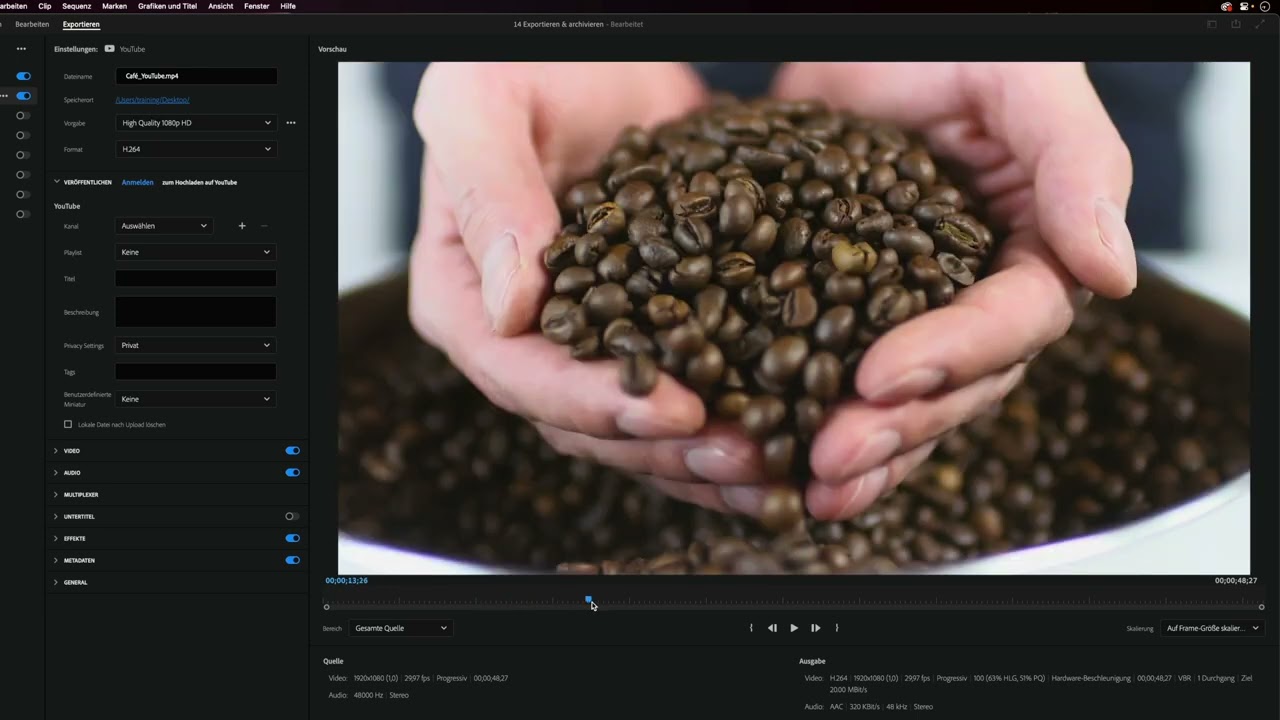This screenshot has width=1280, height=720.
Task: Click the Dateiname field showing Café_YouTube.mp4
Action: point(196,75)
